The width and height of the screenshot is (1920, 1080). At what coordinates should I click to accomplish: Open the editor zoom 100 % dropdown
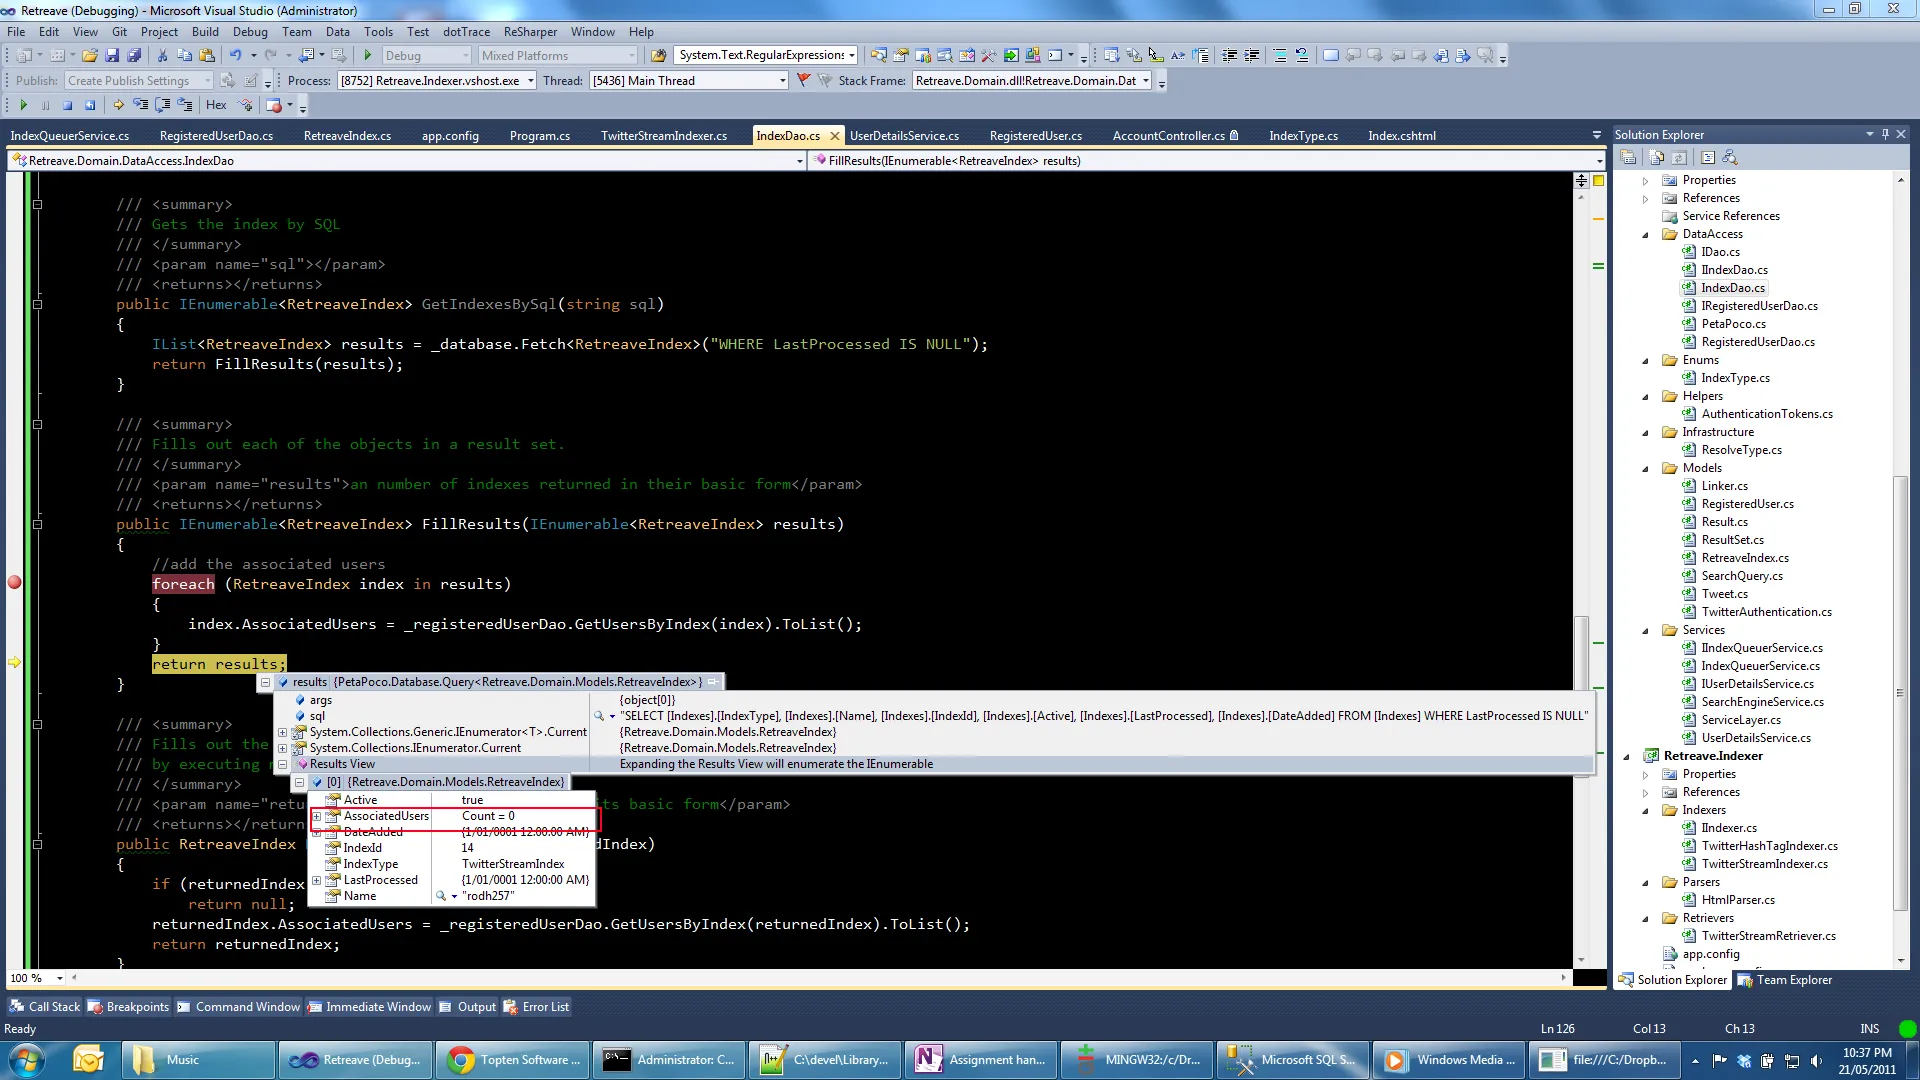[60, 978]
